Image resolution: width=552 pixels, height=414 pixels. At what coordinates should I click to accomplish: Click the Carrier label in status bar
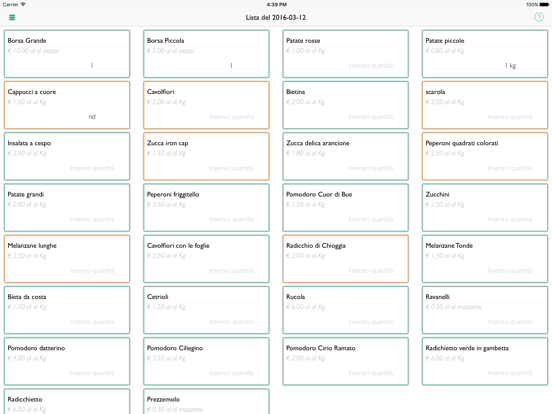click(x=10, y=4)
